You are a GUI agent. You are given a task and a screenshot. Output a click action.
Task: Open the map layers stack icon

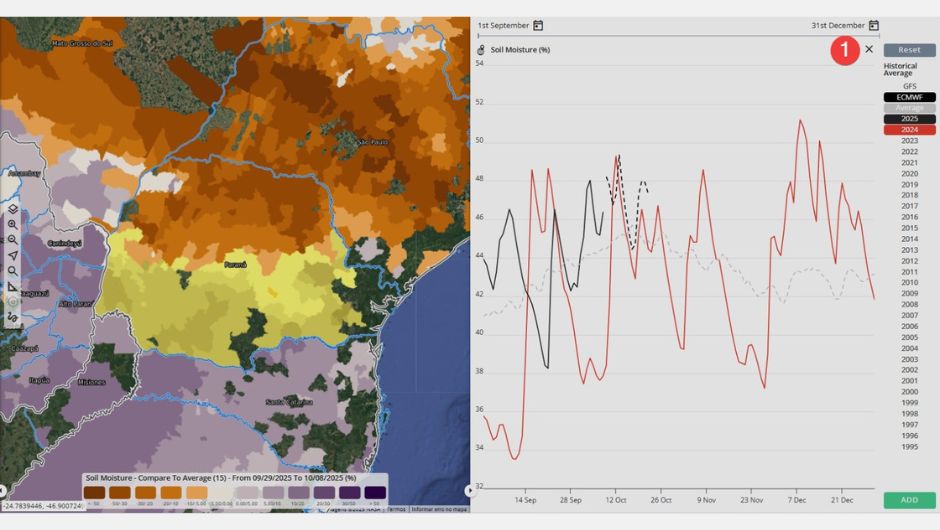click(13, 209)
